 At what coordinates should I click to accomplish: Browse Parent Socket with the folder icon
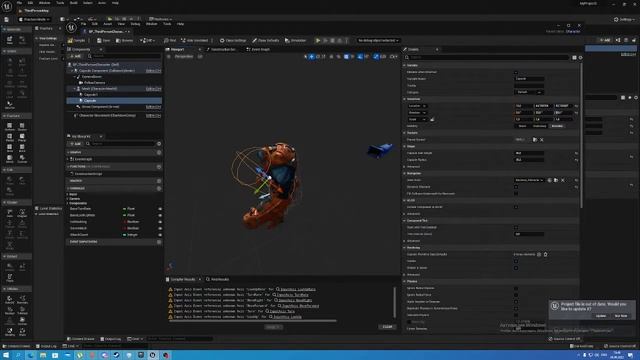[x=535, y=140]
